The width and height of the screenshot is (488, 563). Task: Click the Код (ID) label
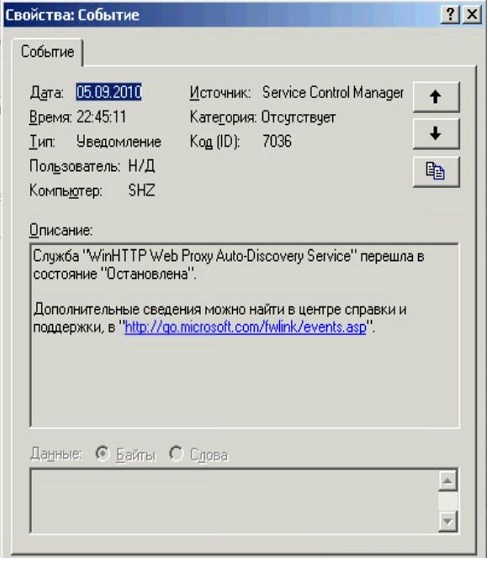coord(214,142)
